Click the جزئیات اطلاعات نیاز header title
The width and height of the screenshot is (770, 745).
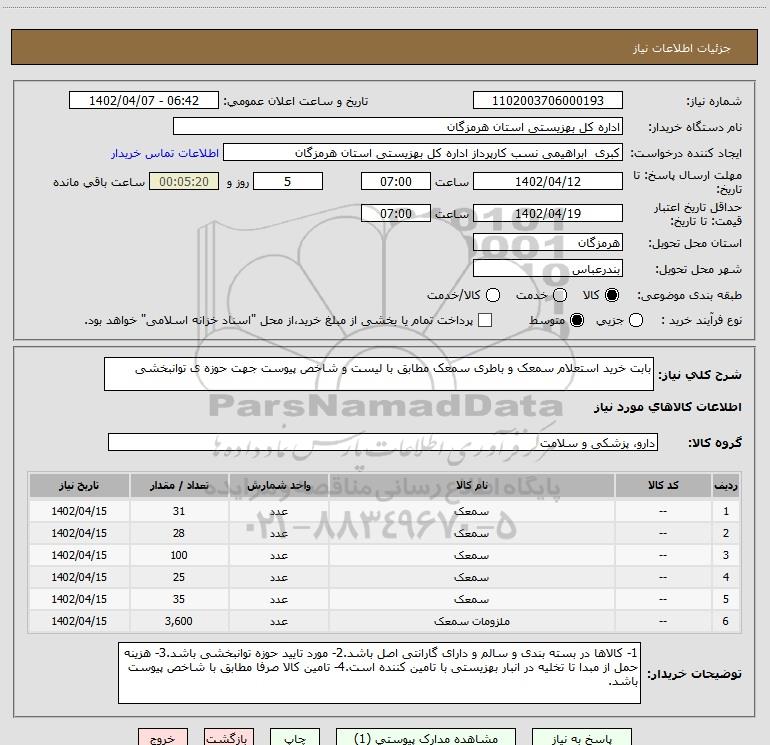click(681, 48)
